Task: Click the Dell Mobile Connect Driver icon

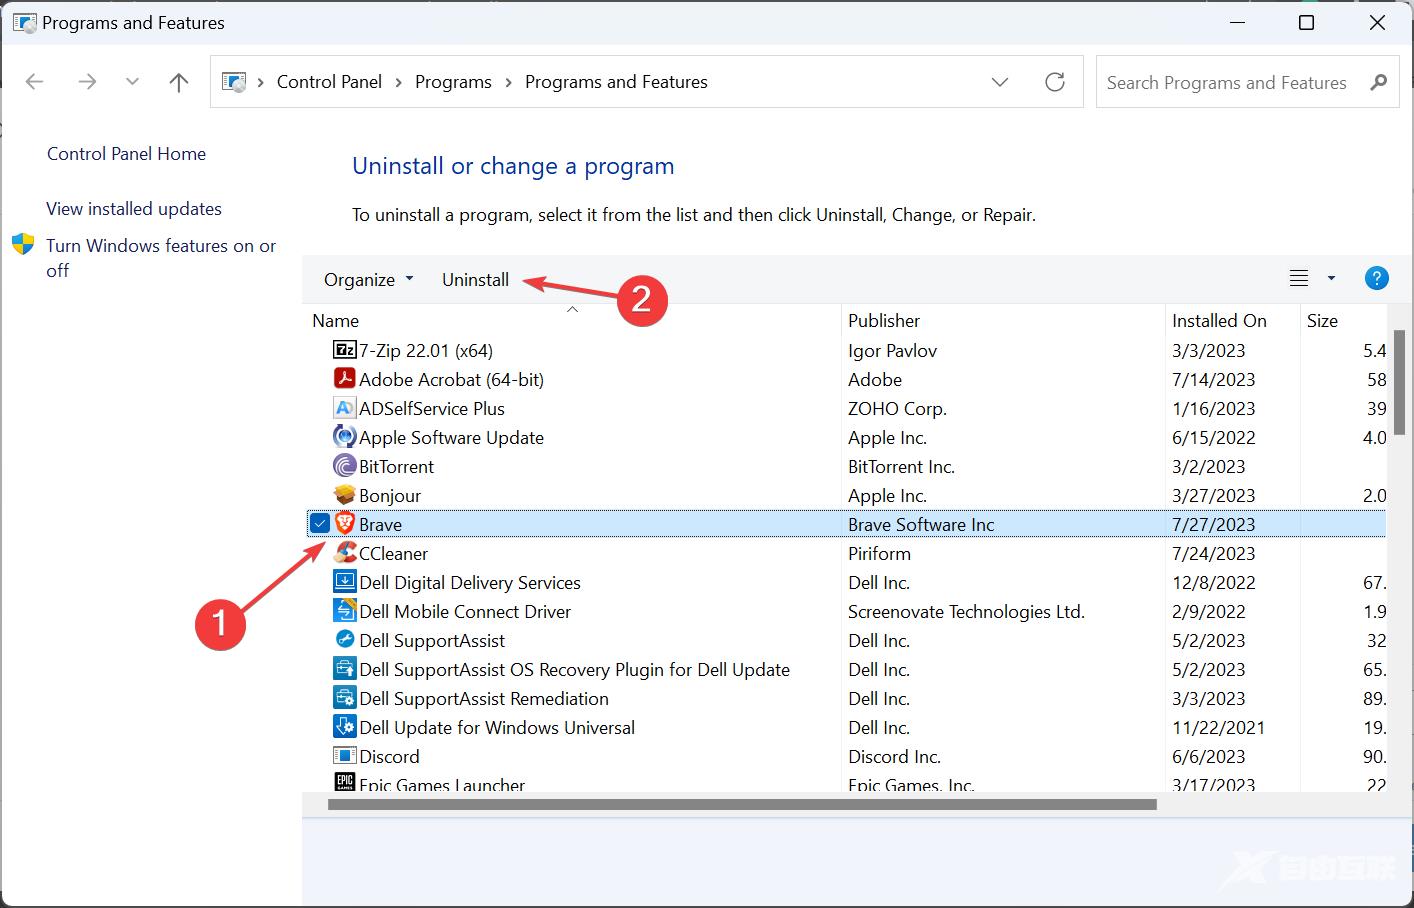Action: click(344, 611)
